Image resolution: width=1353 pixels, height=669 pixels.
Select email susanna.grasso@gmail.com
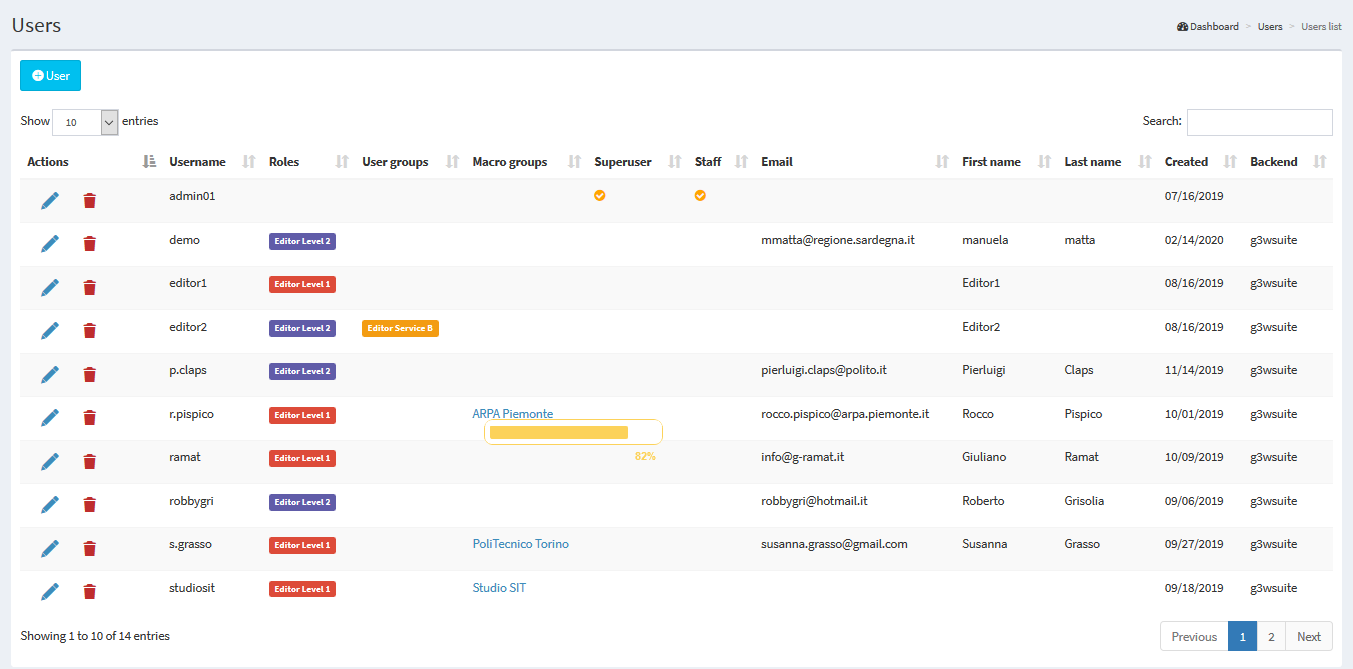(x=834, y=544)
